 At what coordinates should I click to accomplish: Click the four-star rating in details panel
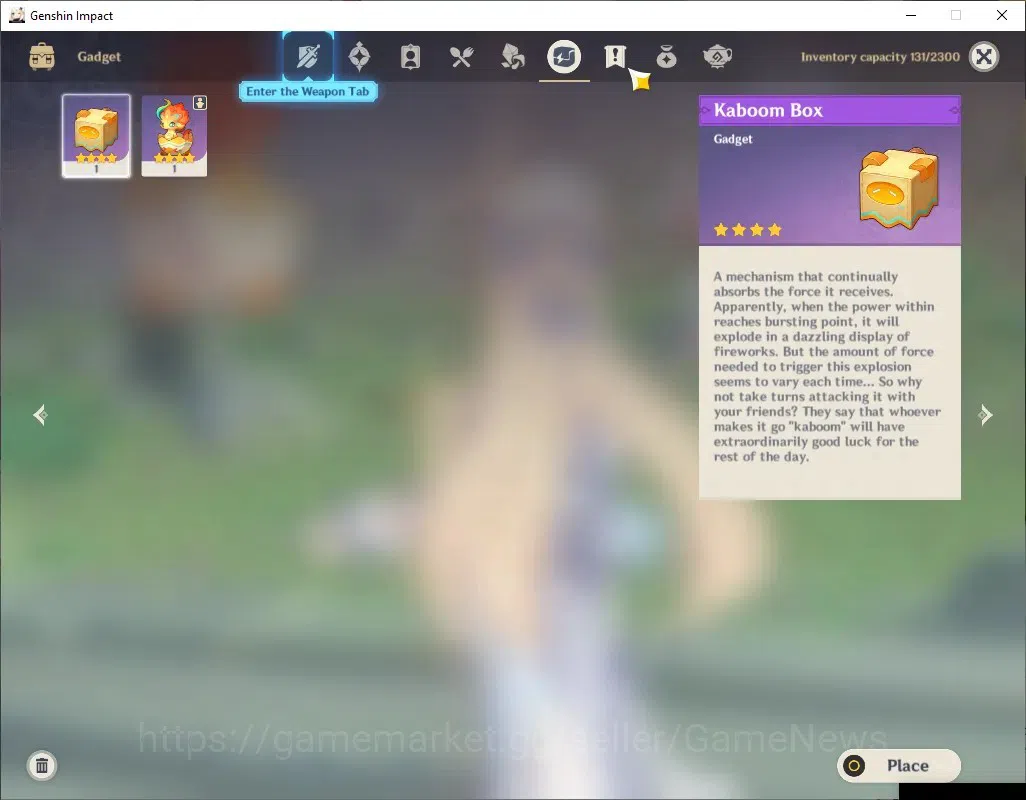click(x=747, y=230)
